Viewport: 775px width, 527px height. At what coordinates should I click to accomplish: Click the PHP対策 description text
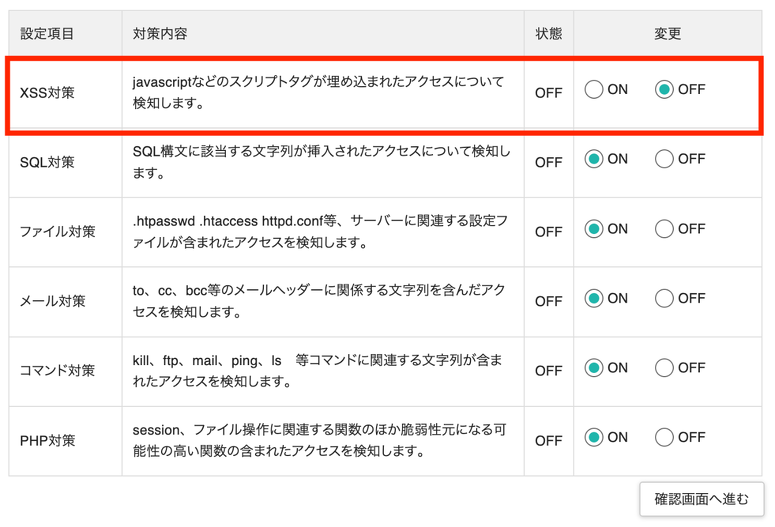click(320, 440)
